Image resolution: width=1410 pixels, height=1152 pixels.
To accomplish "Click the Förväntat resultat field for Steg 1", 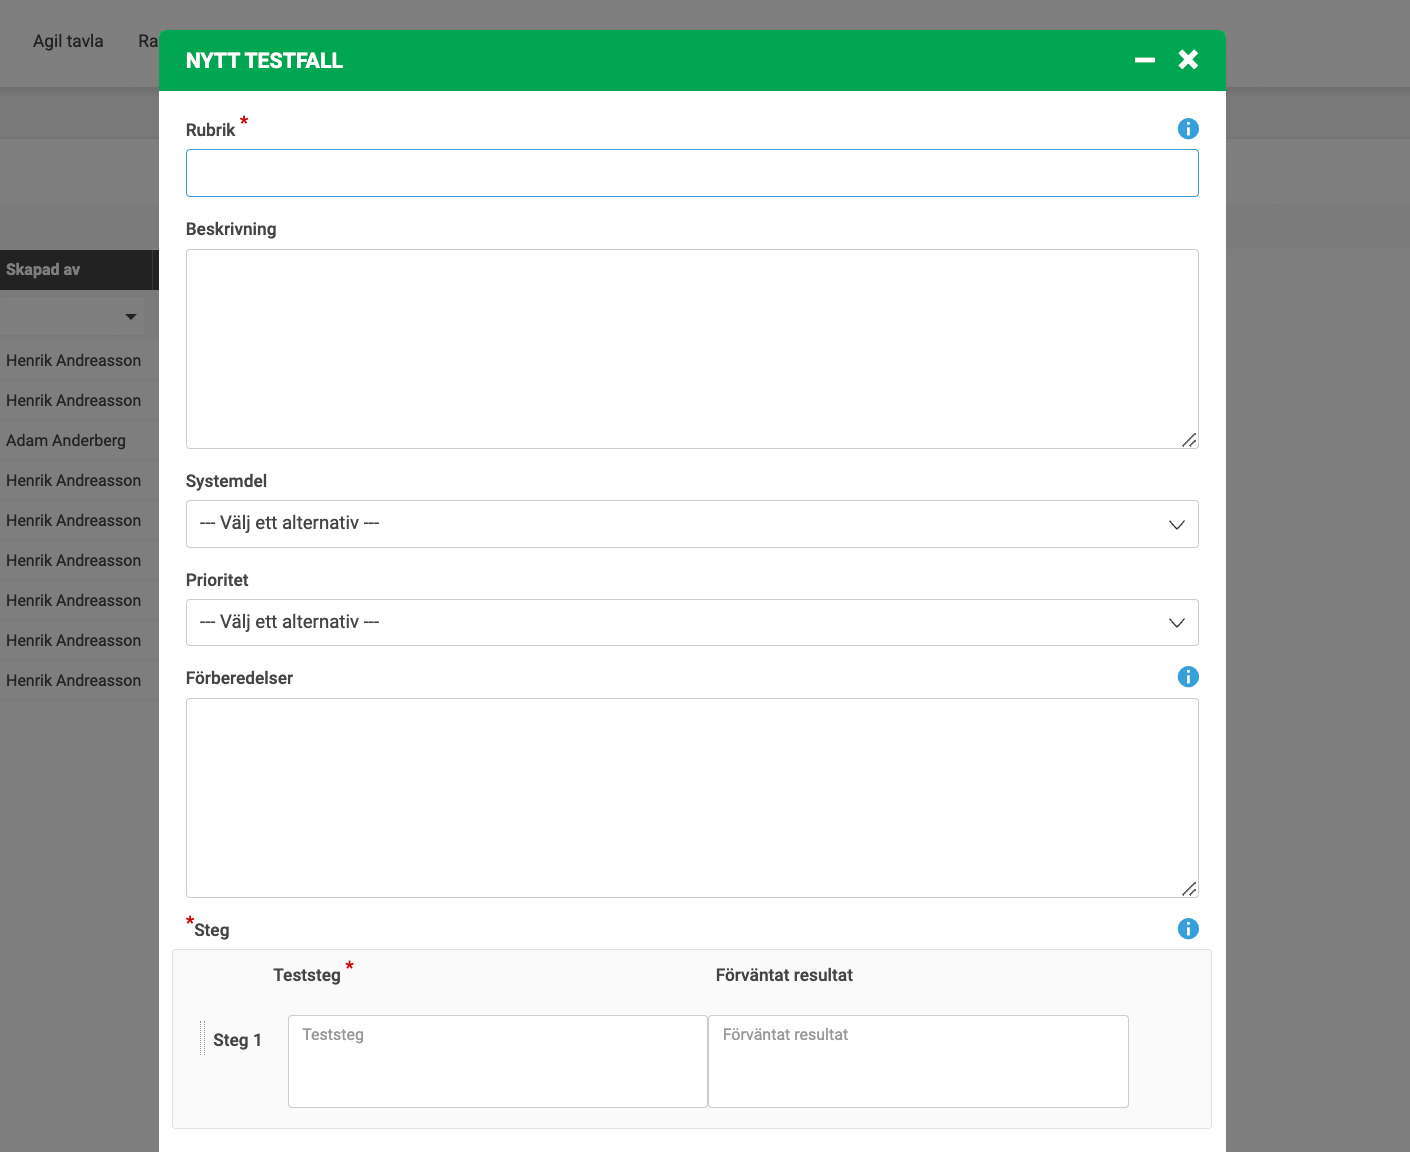I will pyautogui.click(x=917, y=1061).
